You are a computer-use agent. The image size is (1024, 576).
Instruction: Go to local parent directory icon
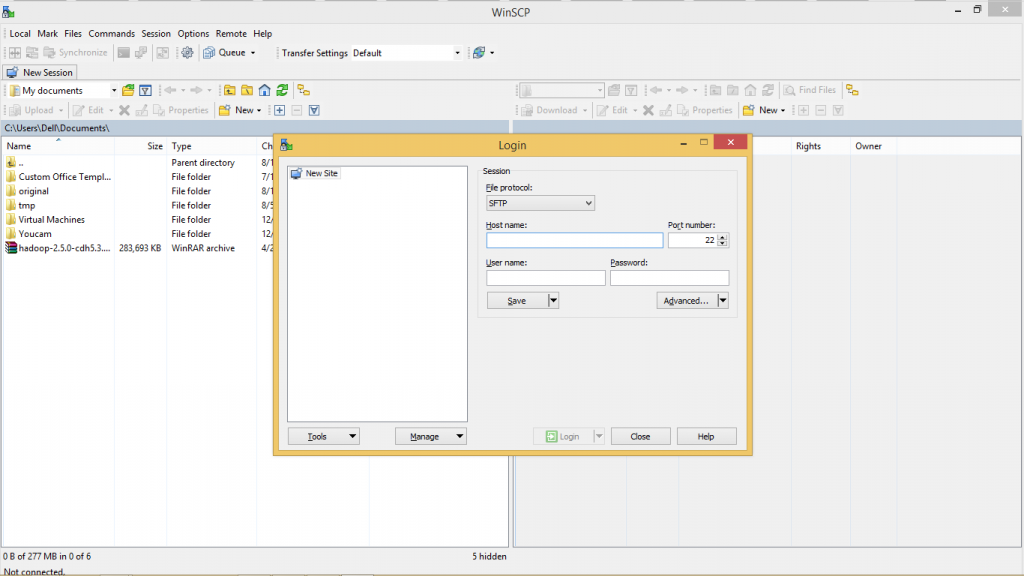[x=230, y=90]
